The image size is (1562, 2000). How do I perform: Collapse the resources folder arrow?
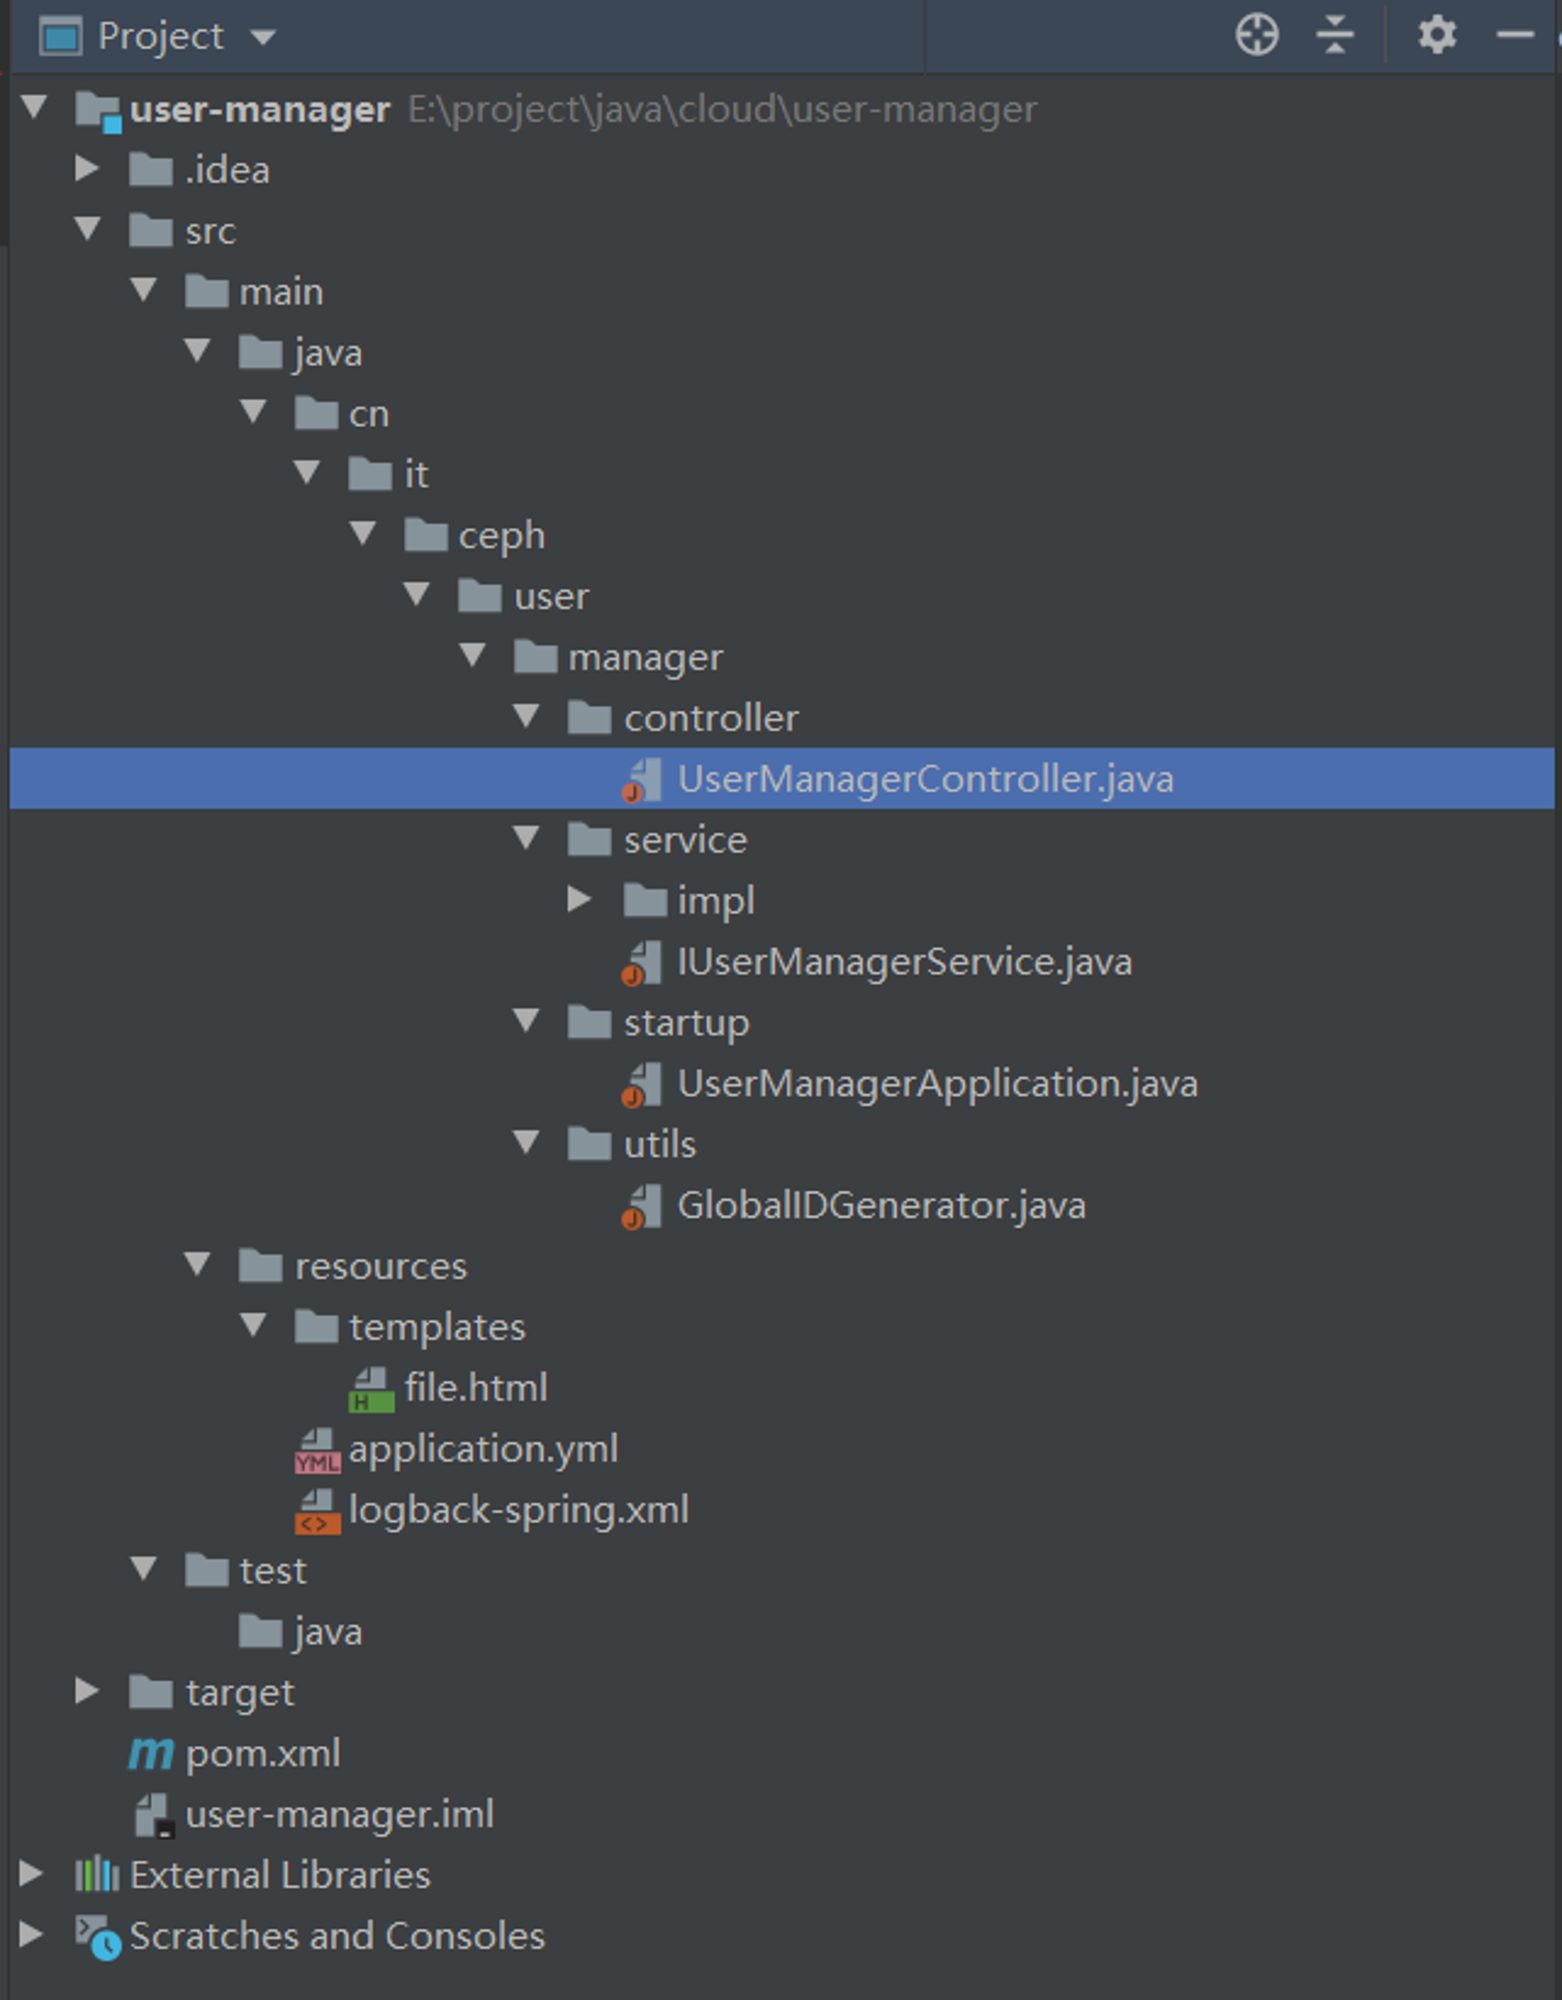point(198,1264)
